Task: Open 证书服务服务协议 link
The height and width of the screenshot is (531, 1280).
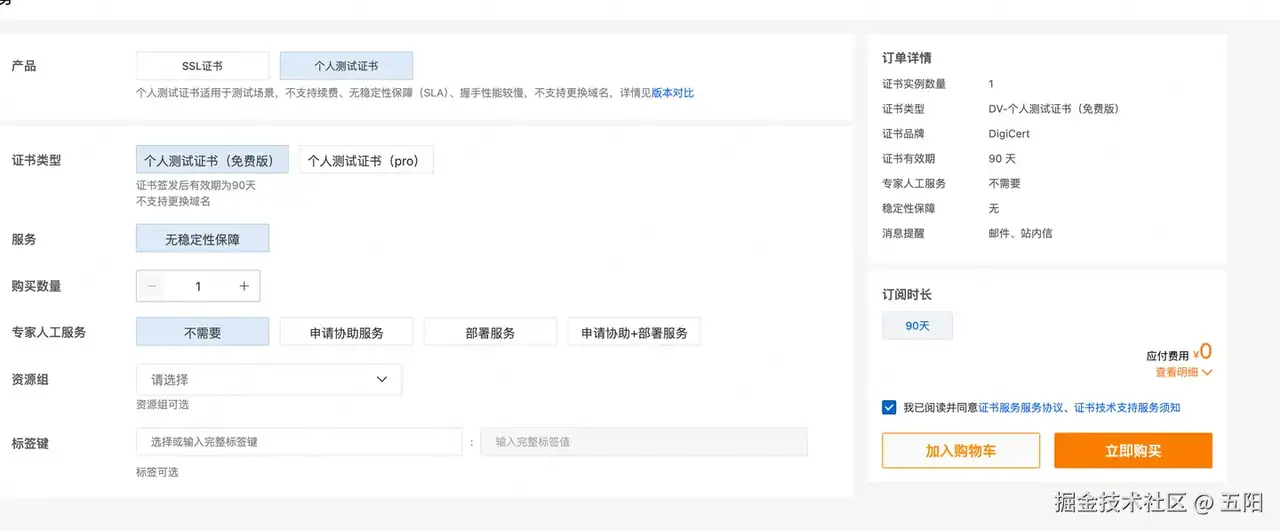Action: click(1020, 408)
